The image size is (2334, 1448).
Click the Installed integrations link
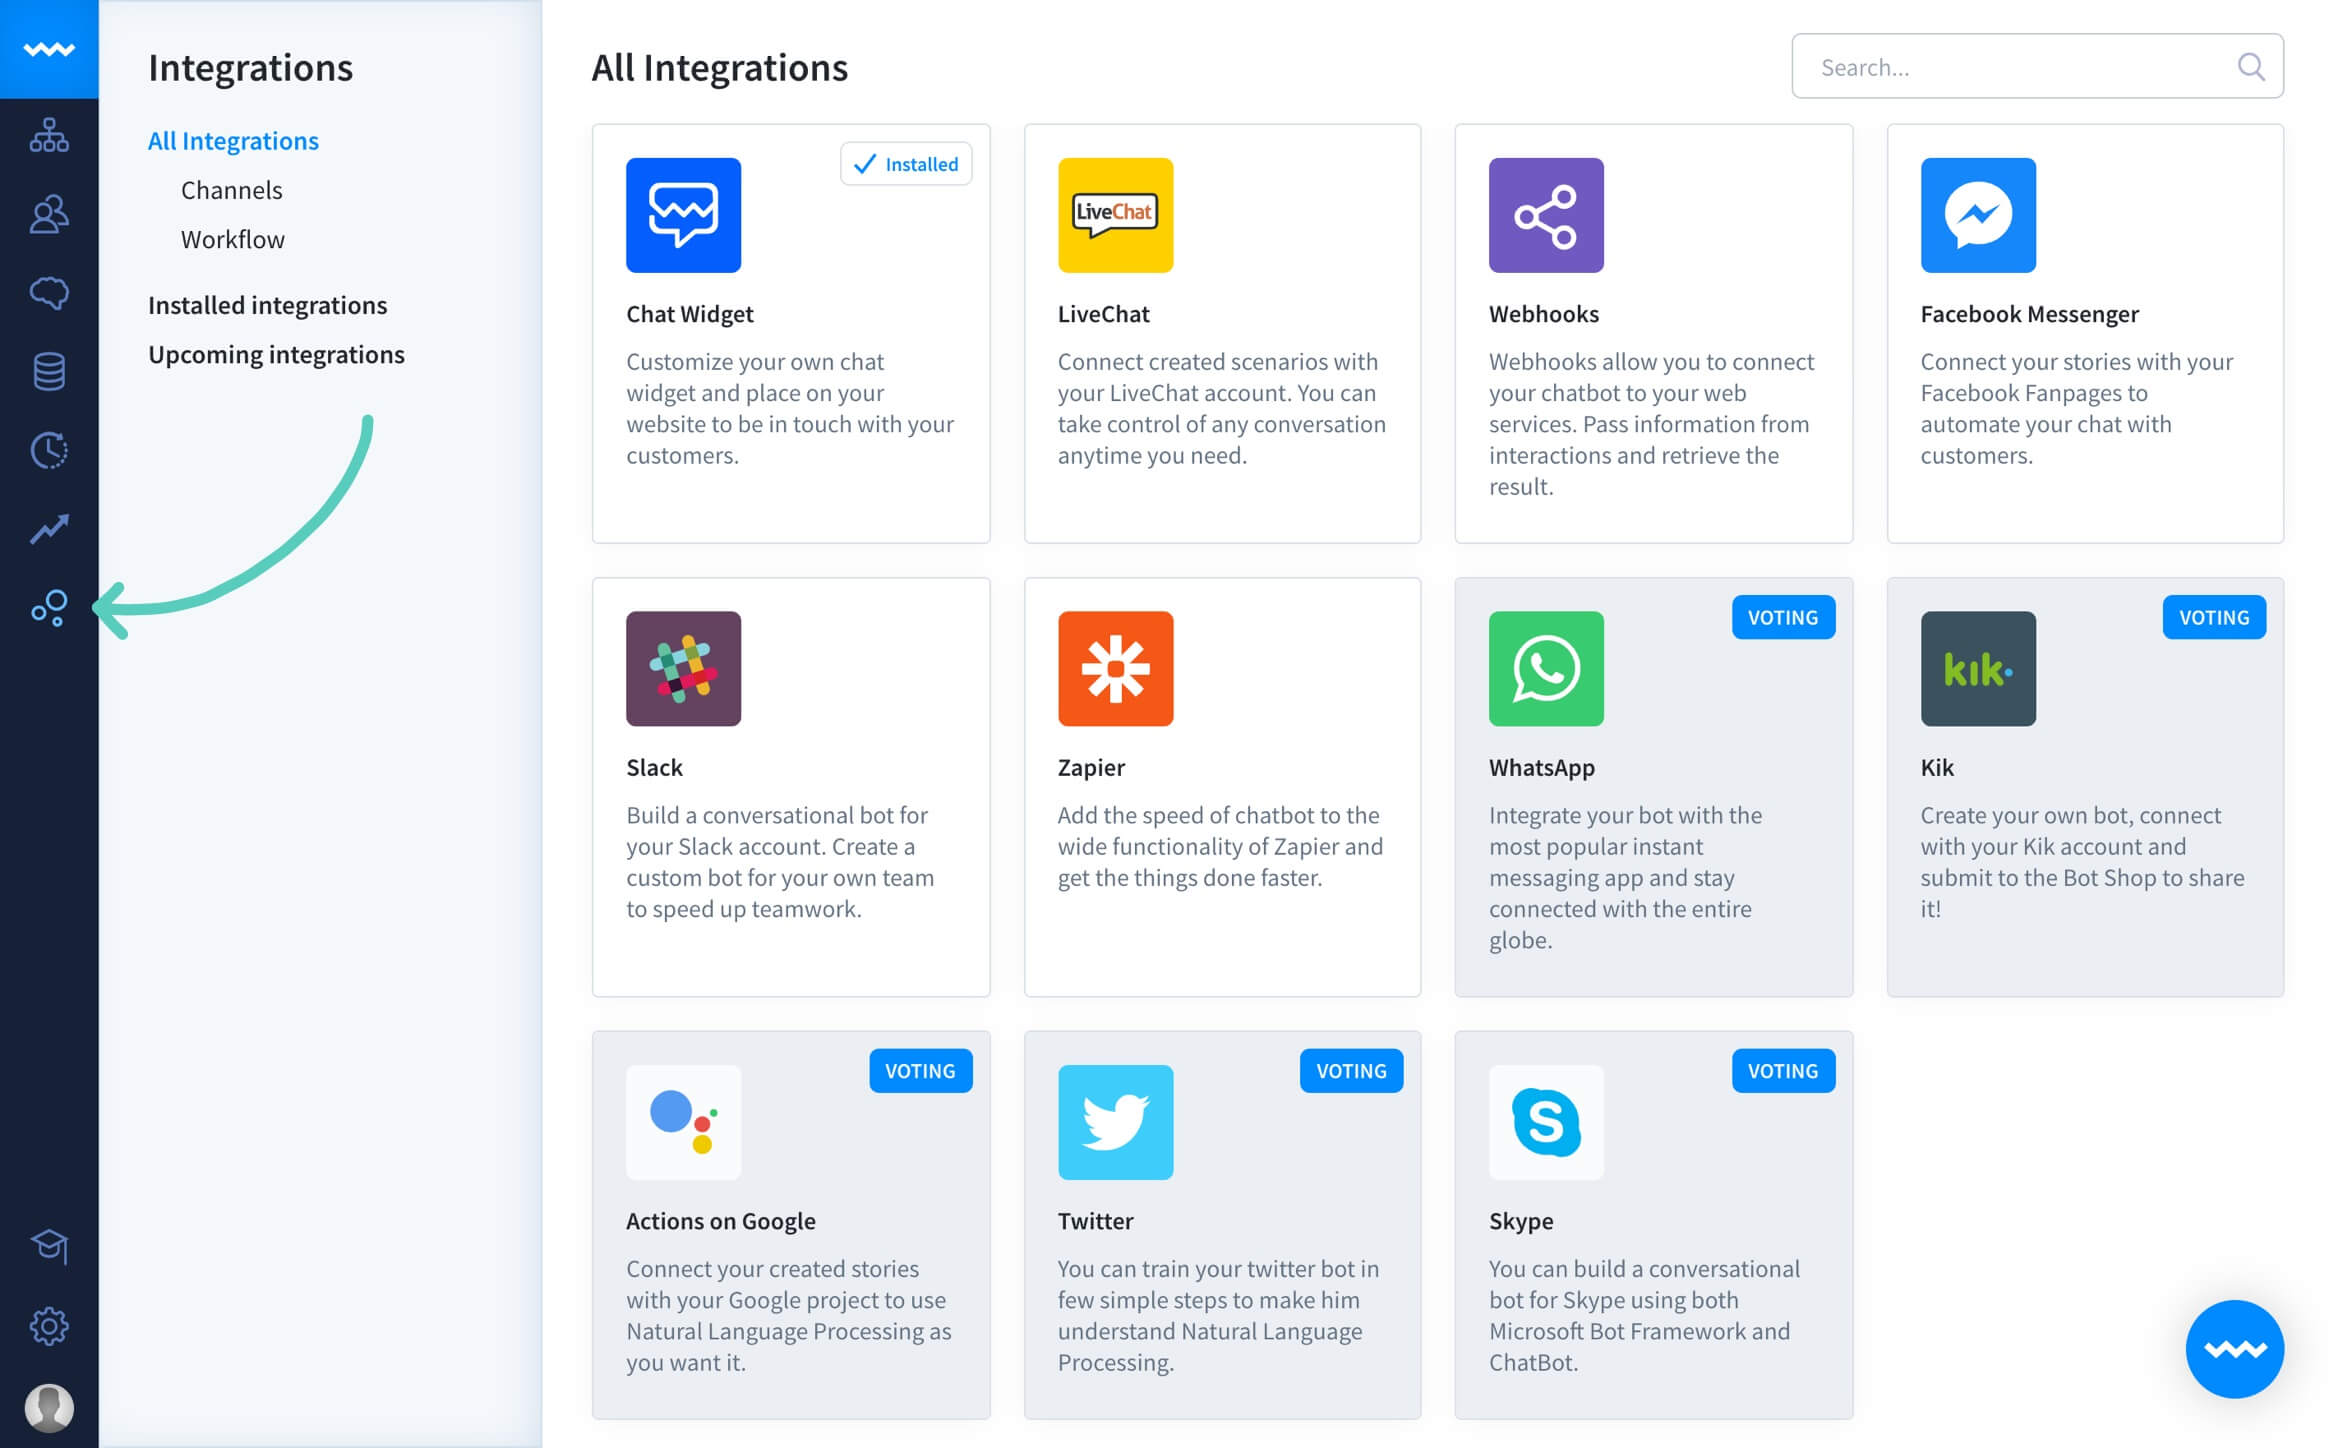coord(267,304)
